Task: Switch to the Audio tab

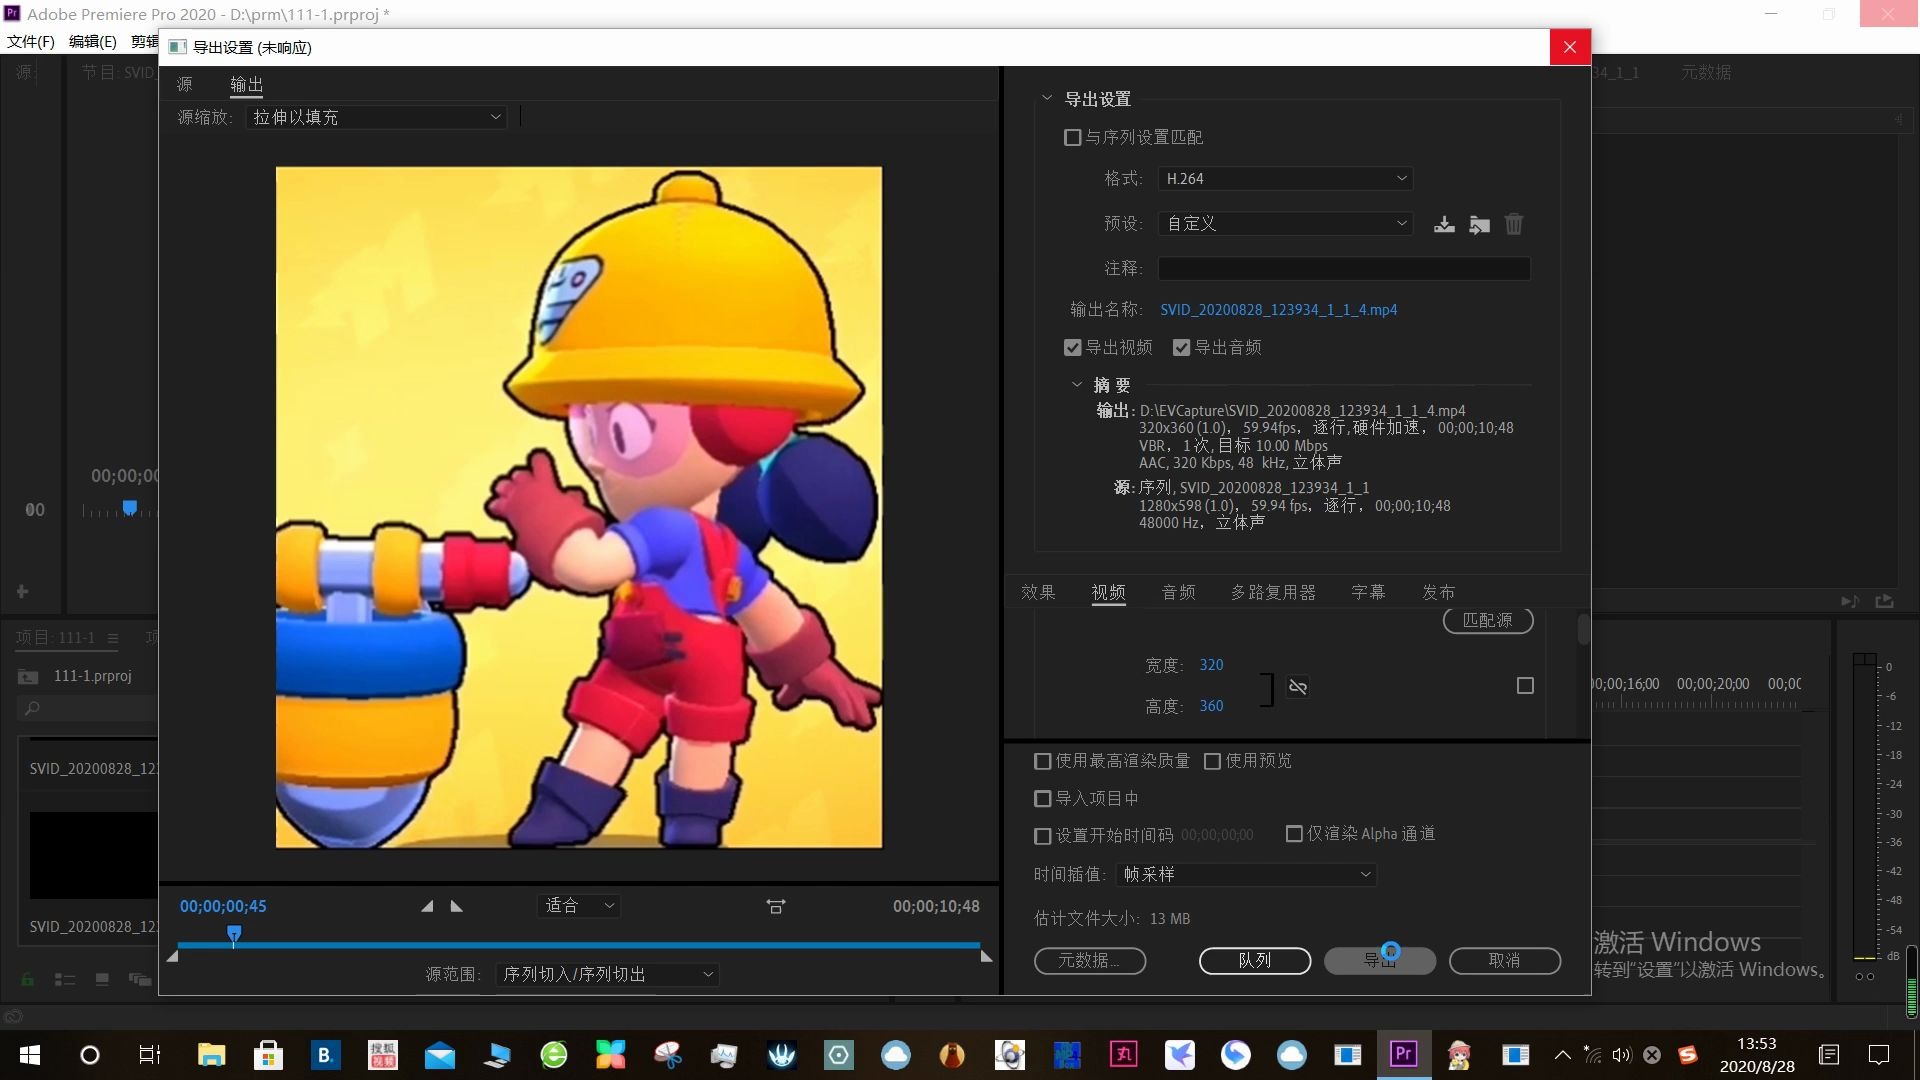Action: point(1178,592)
